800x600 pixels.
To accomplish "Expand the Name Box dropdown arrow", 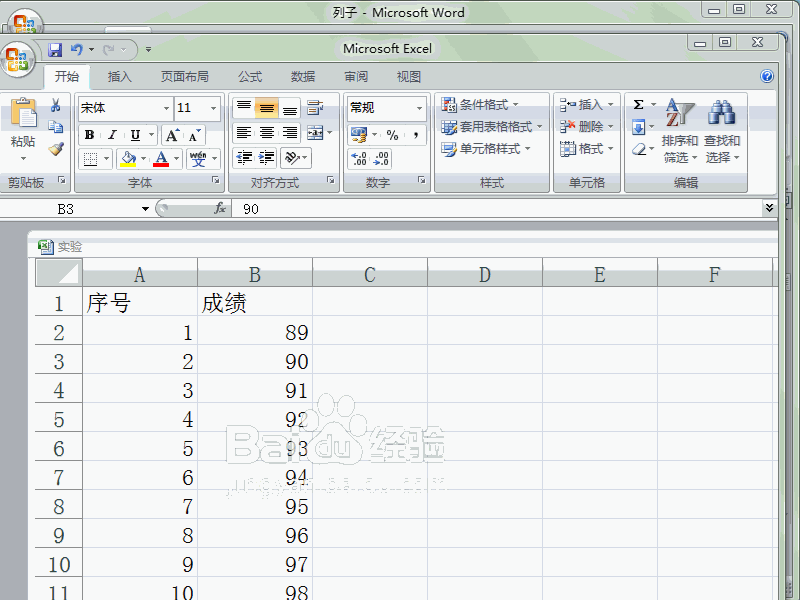I will click(145, 209).
